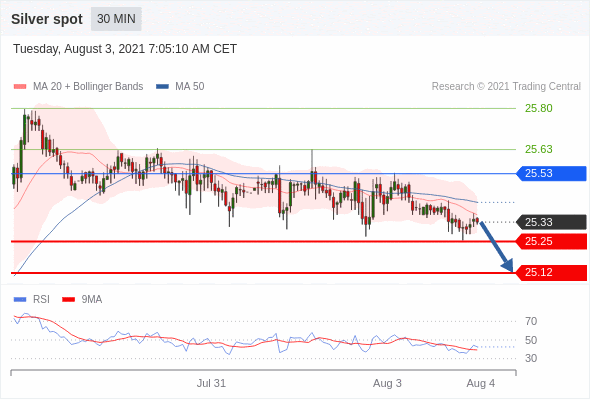
Task: Click the blue downward forecast arrow
Action: pos(496,246)
